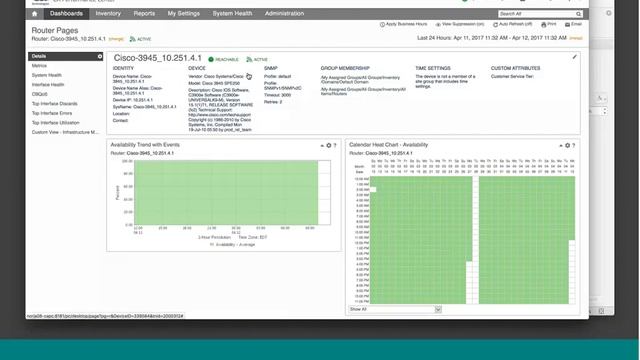Open the Administration menu

[x=284, y=13]
